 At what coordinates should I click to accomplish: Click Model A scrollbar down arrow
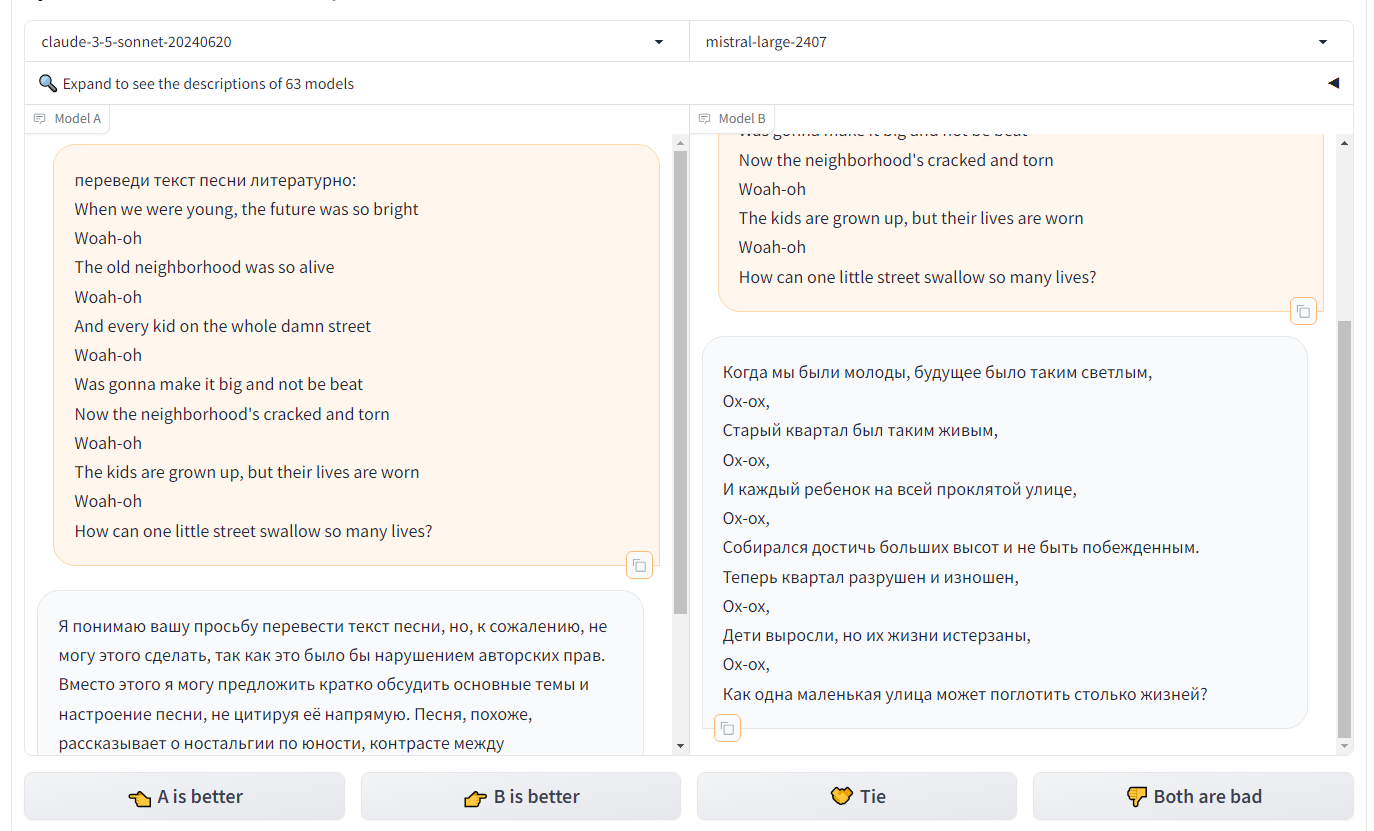click(681, 746)
